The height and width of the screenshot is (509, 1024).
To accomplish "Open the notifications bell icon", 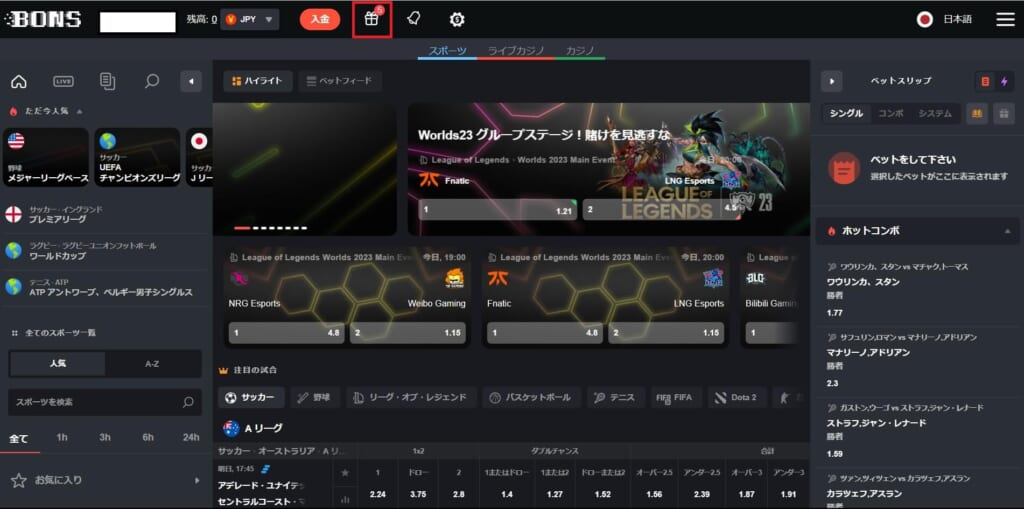I will coord(413,19).
